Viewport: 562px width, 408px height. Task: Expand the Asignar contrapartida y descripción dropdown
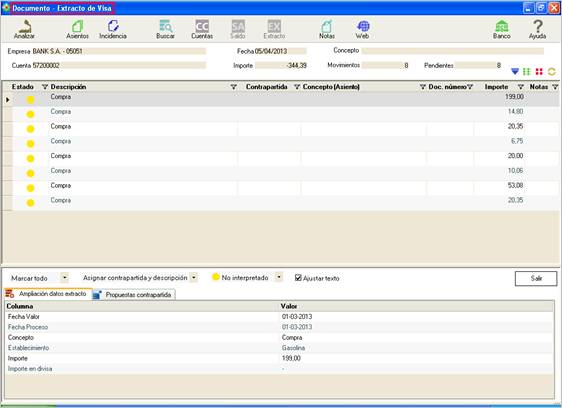pyautogui.click(x=194, y=277)
